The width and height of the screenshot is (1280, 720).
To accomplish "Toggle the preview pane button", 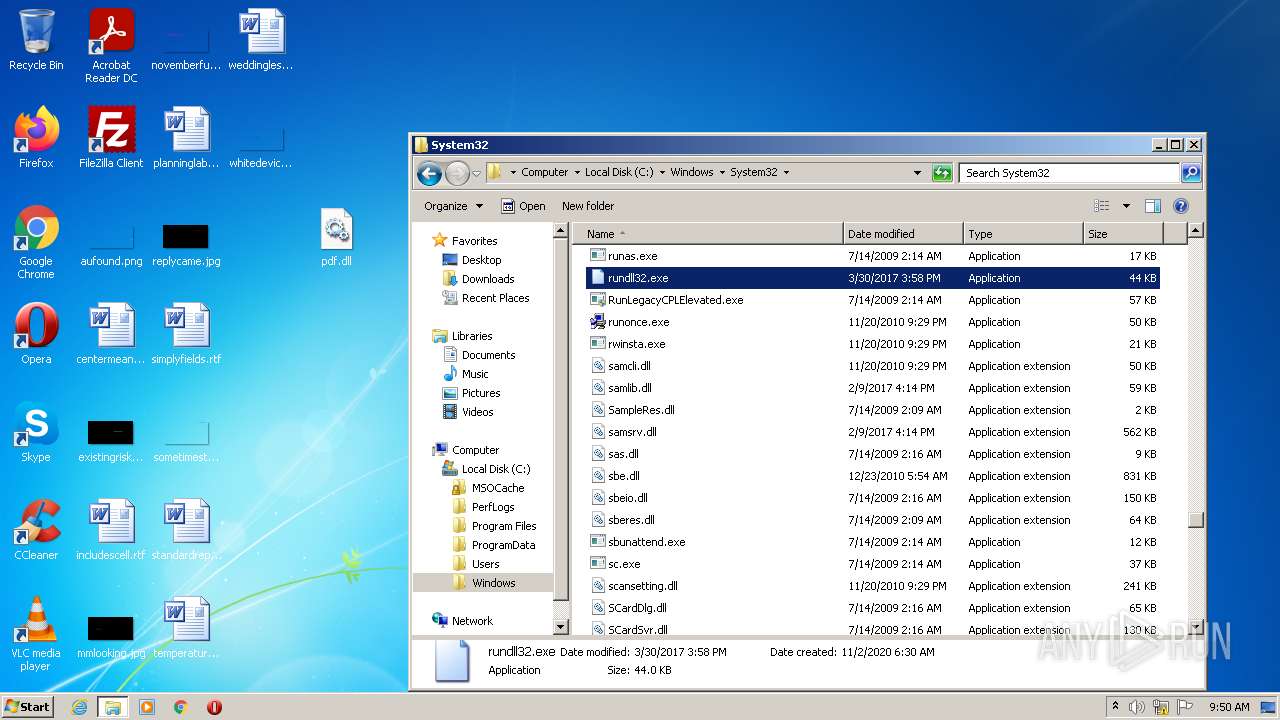I will pyautogui.click(x=1152, y=206).
